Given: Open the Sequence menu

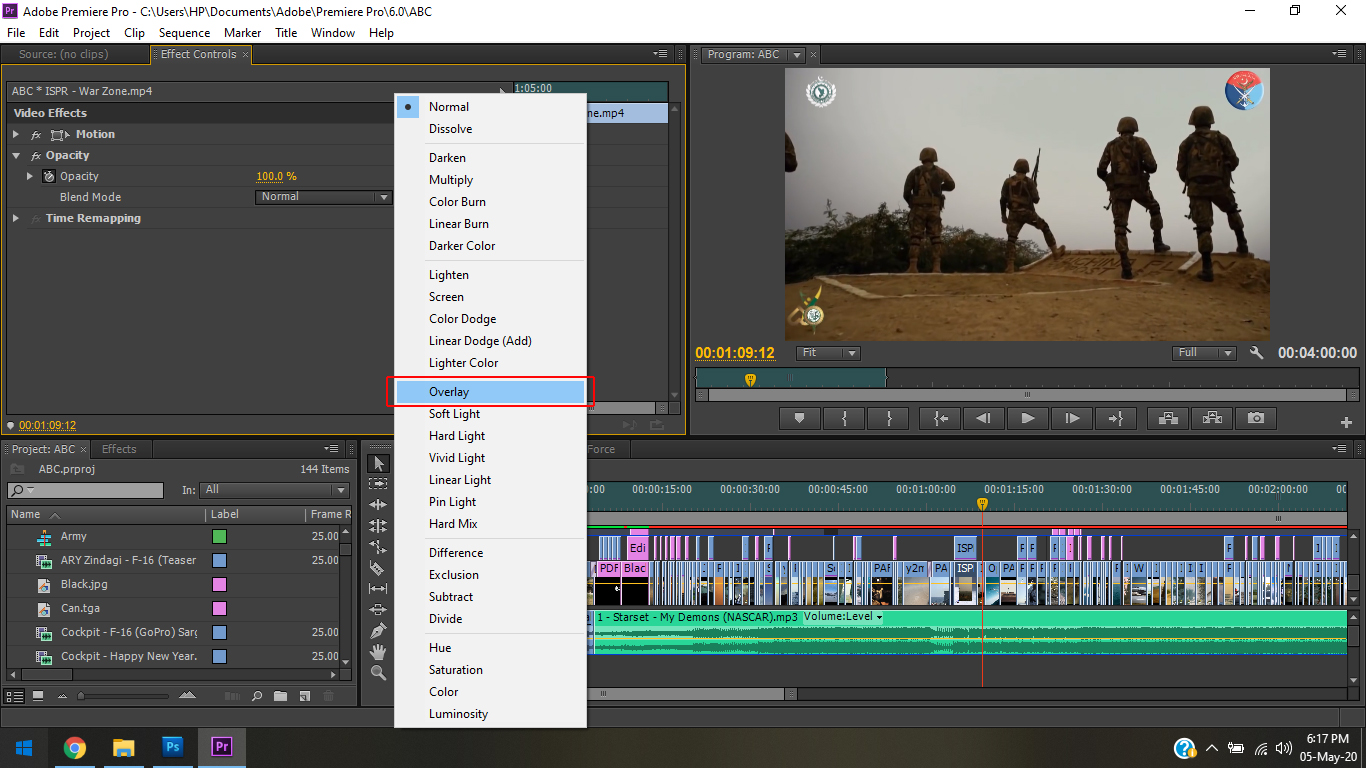Looking at the screenshot, I should click(184, 33).
